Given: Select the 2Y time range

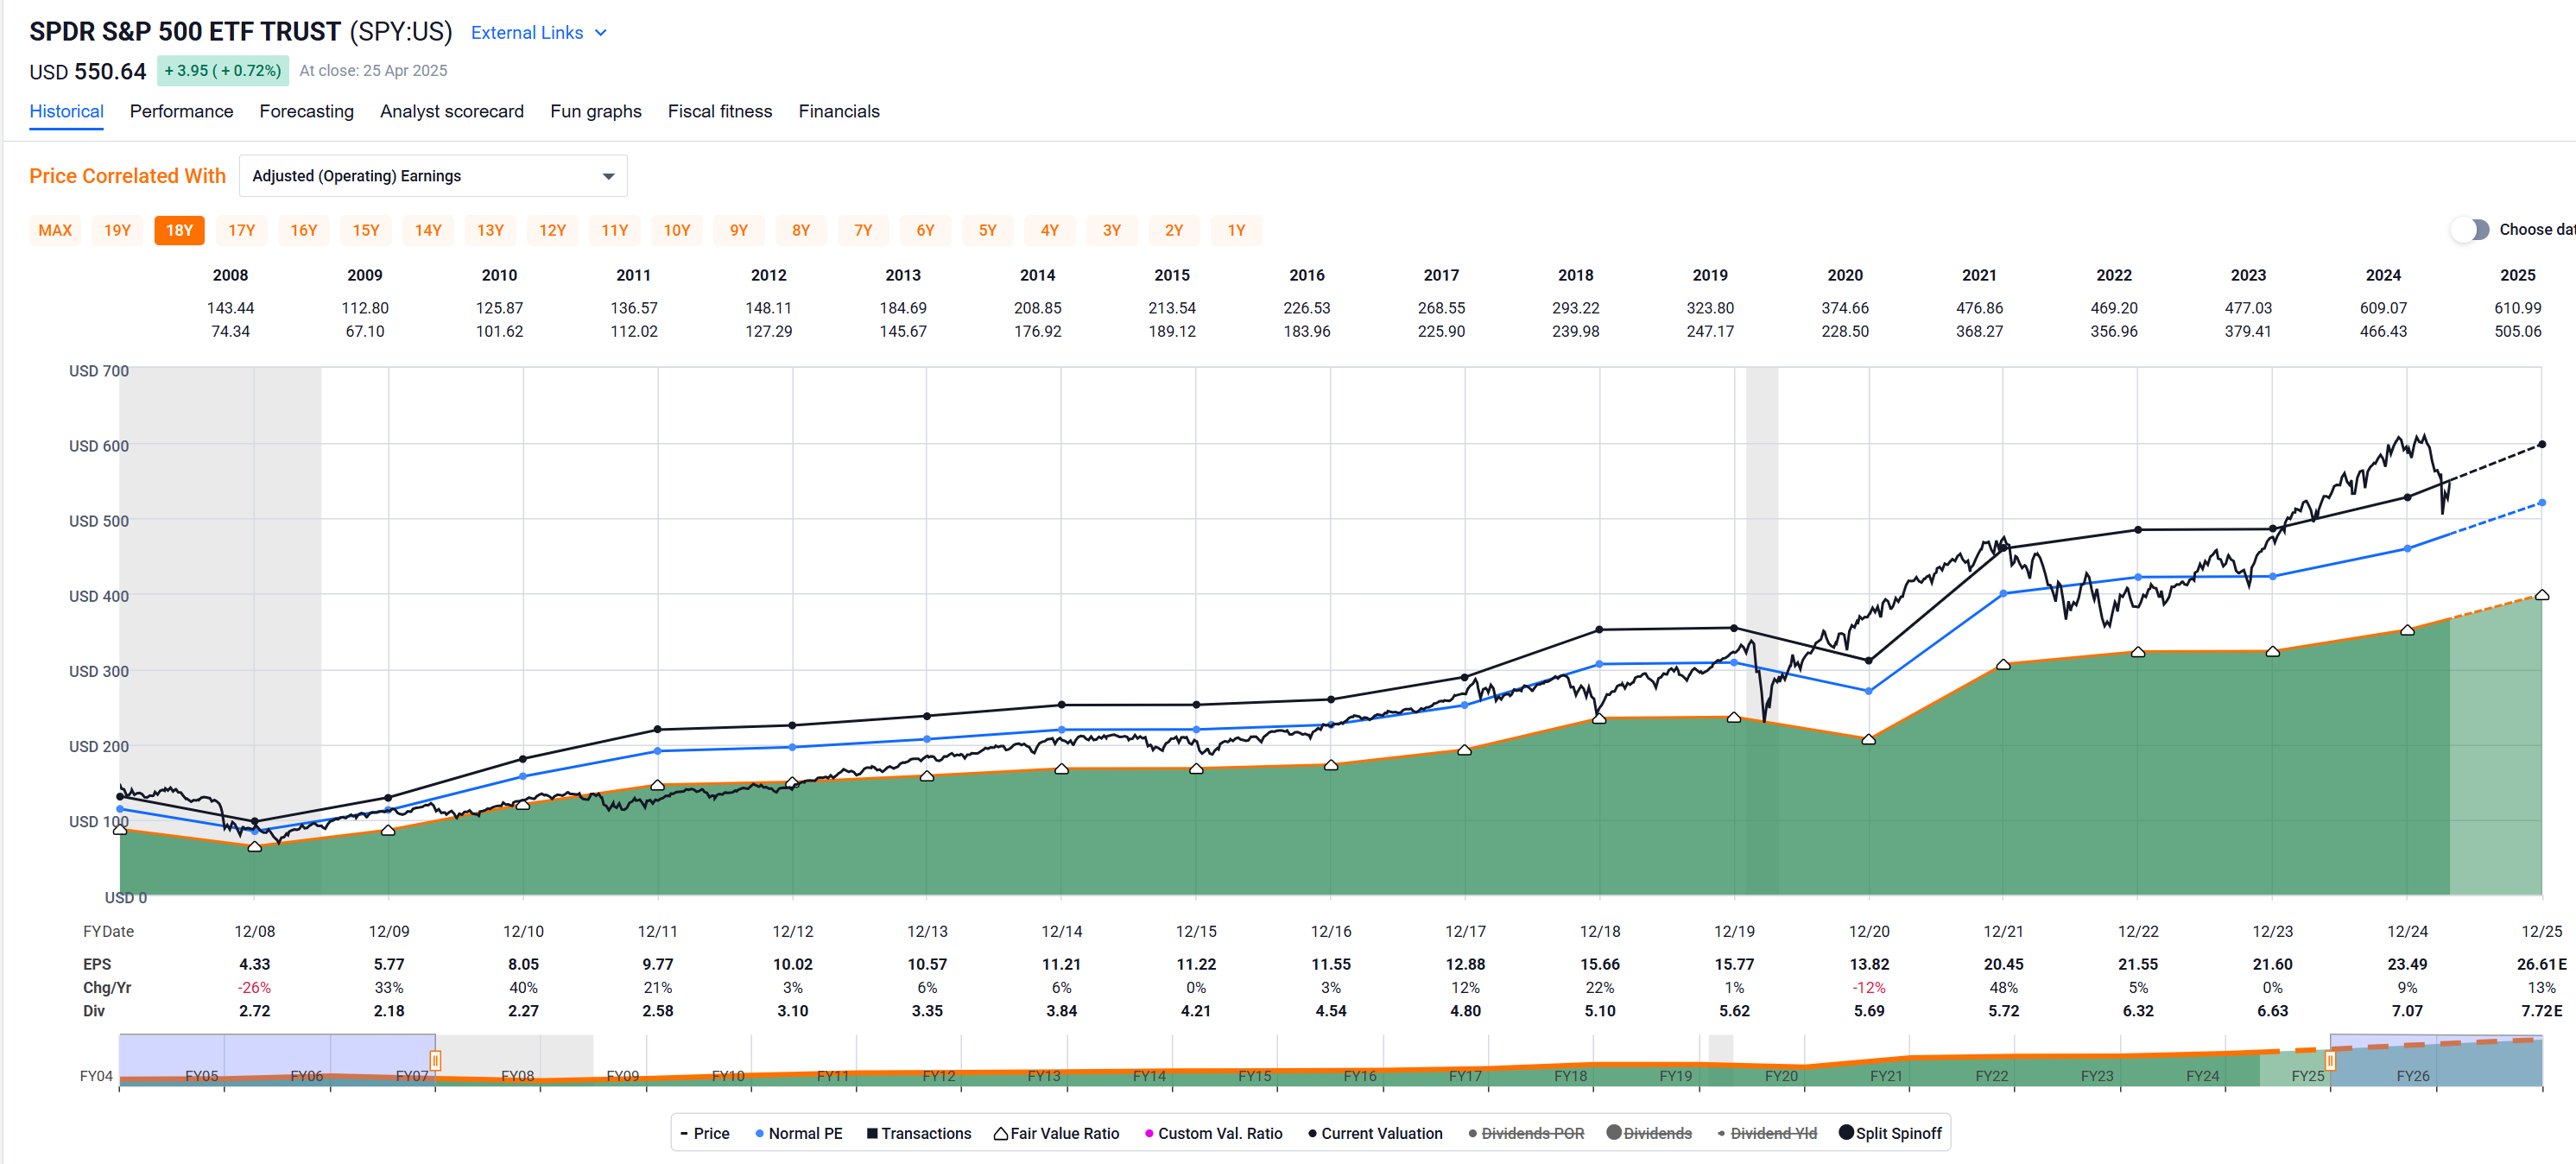Looking at the screenshot, I should pyautogui.click(x=1174, y=230).
